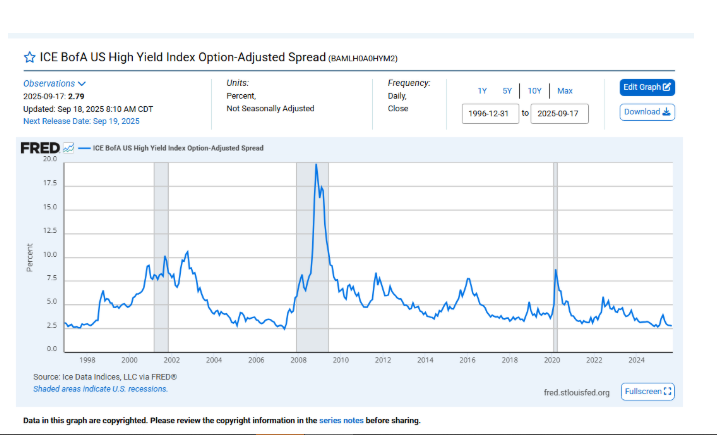Click the 2008 x-axis label
Viewport: 717px width, 435px height.
(x=298, y=360)
